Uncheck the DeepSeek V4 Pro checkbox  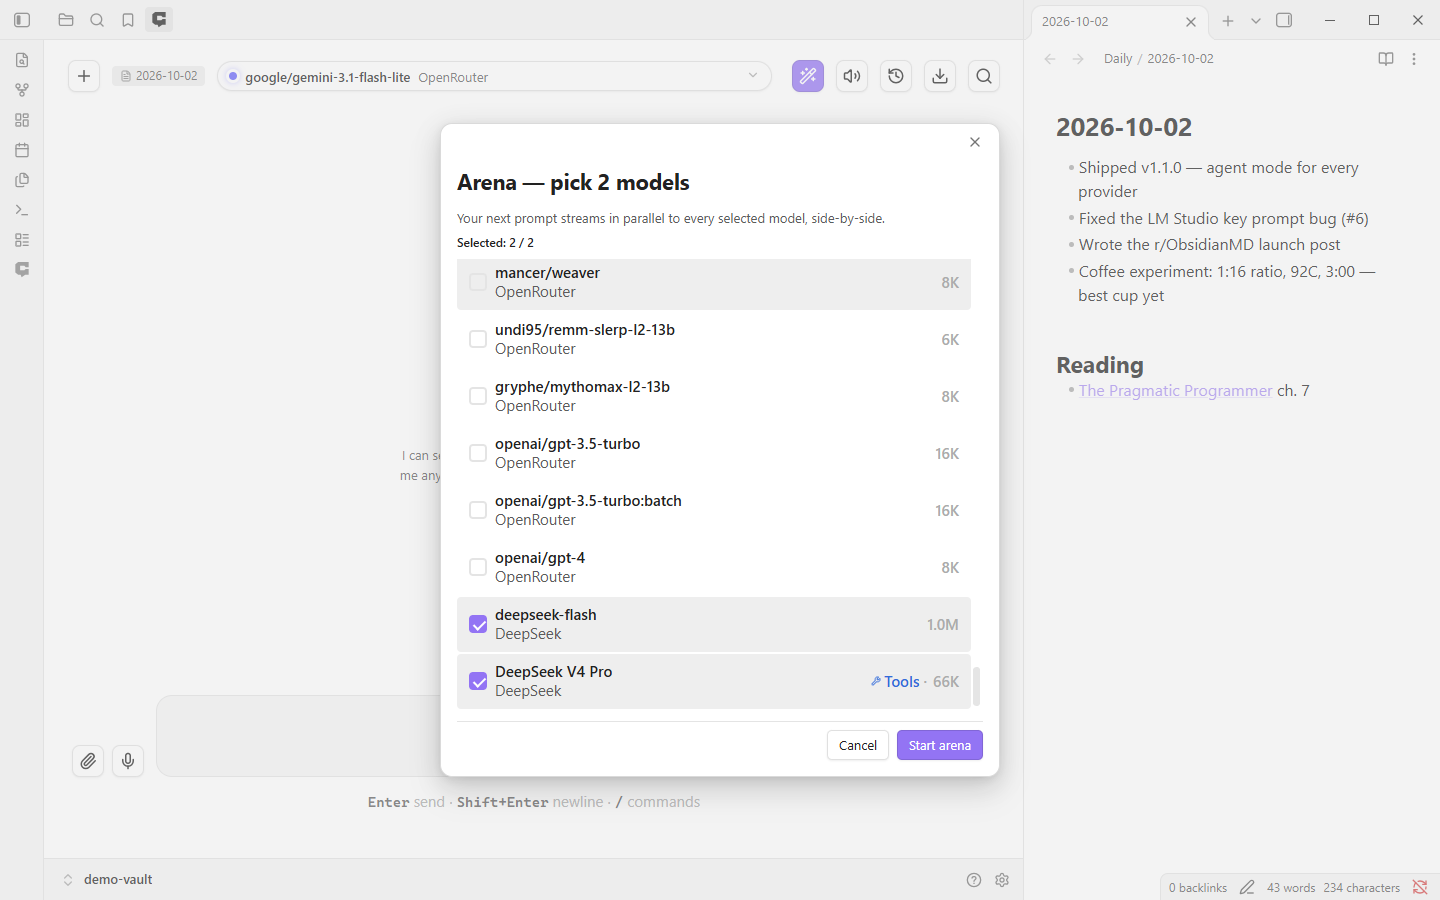(478, 681)
